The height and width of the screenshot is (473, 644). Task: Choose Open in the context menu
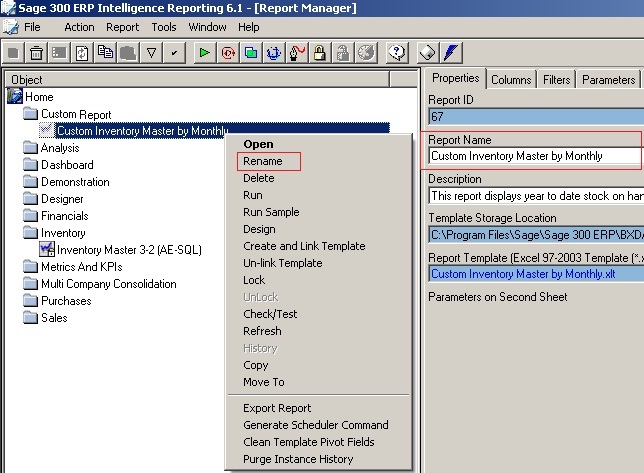pyautogui.click(x=258, y=144)
